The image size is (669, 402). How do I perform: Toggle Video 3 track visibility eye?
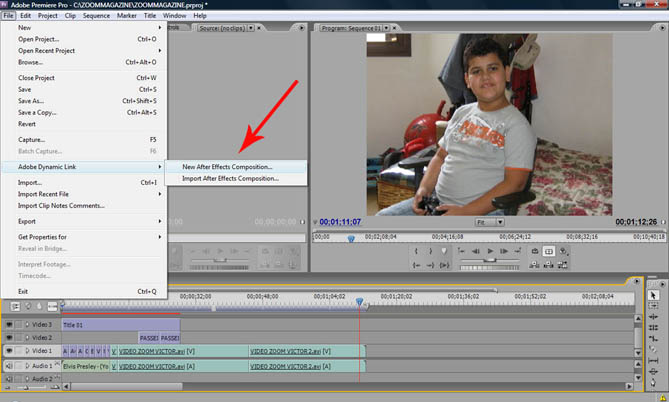tap(9, 325)
